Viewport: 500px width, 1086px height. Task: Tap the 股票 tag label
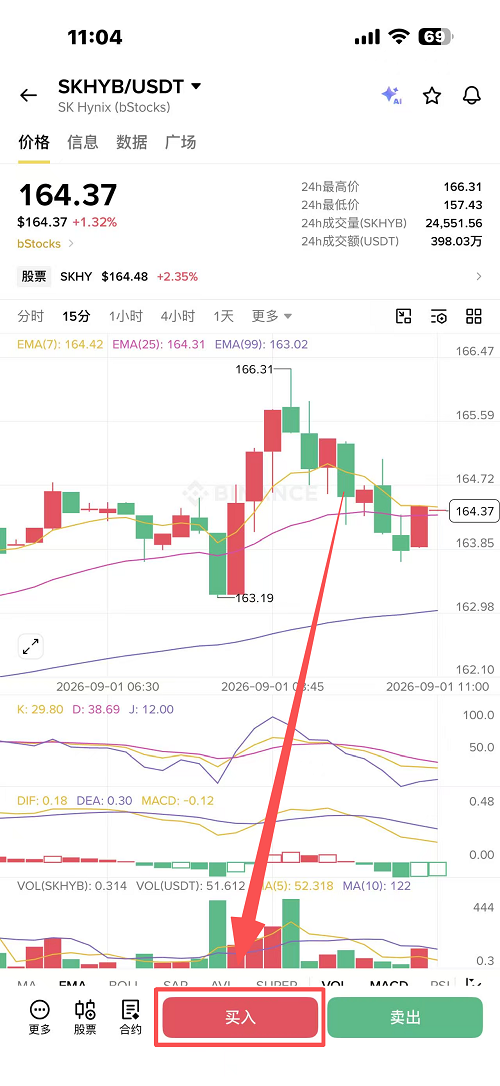coord(34,276)
